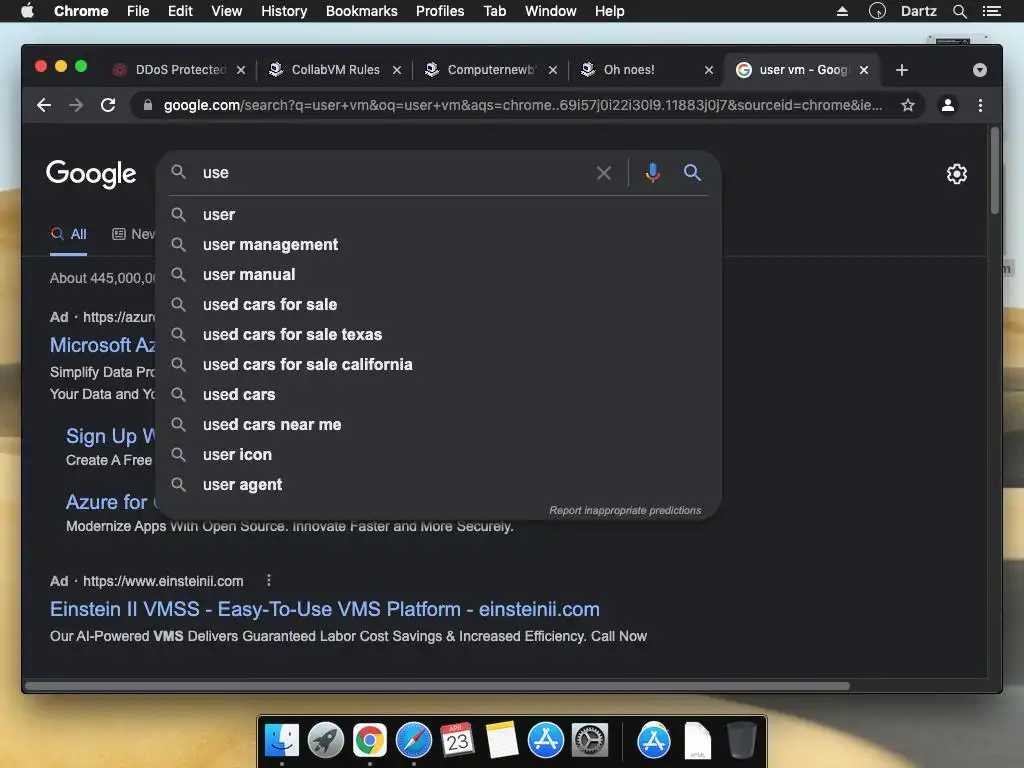This screenshot has height=768, width=1024.
Task: Open Chrome's three-dot menu
Action: tap(980, 105)
